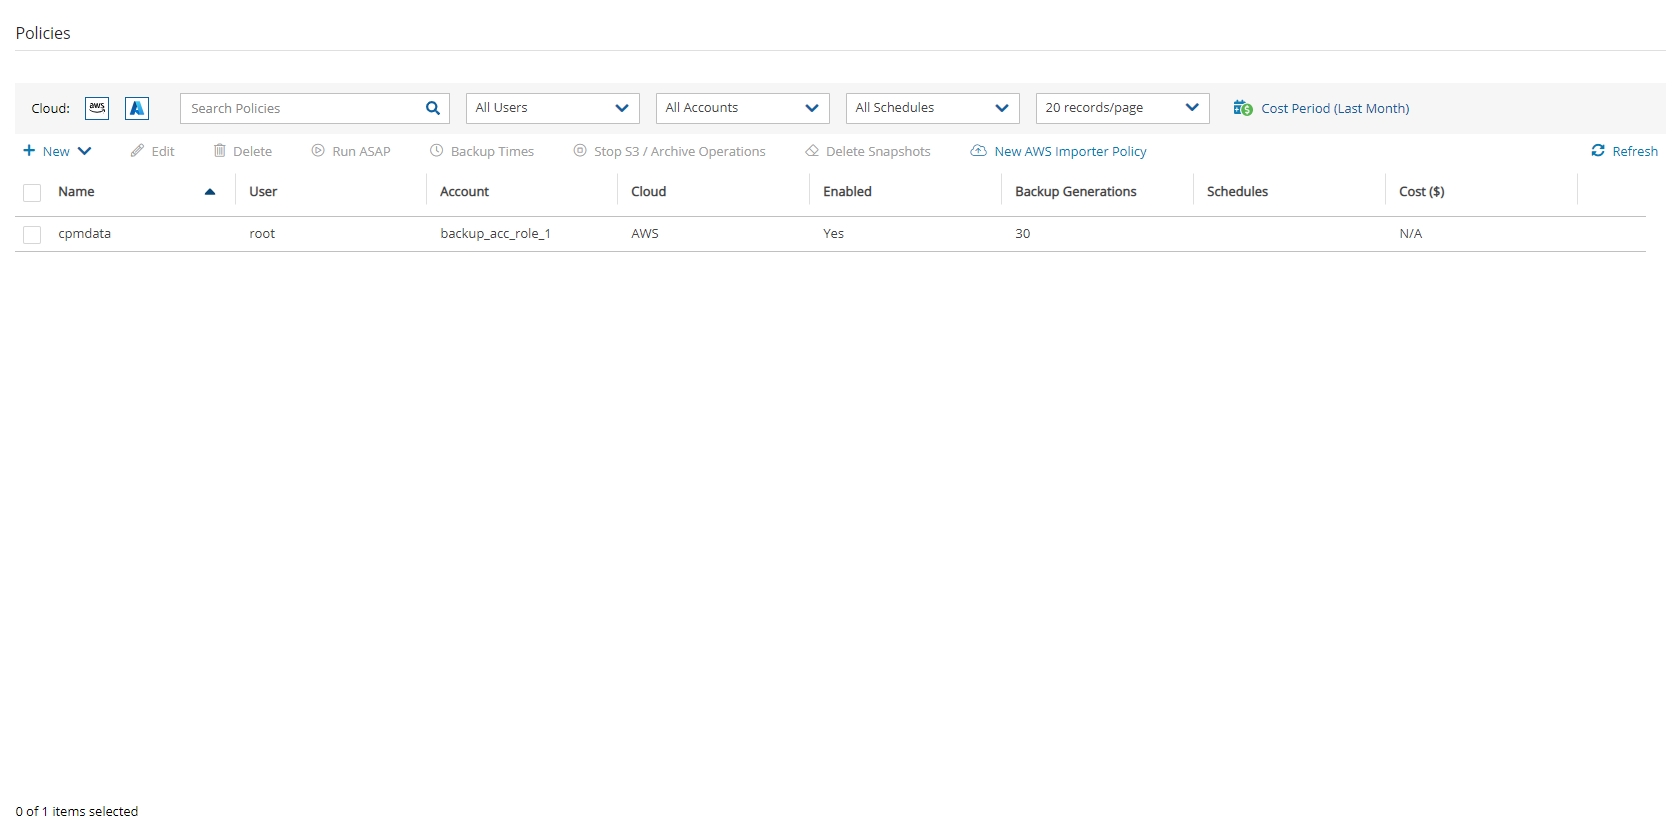This screenshot has height=822, width=1680.
Task: Click Stop S3 / Archive Operations
Action: [669, 151]
